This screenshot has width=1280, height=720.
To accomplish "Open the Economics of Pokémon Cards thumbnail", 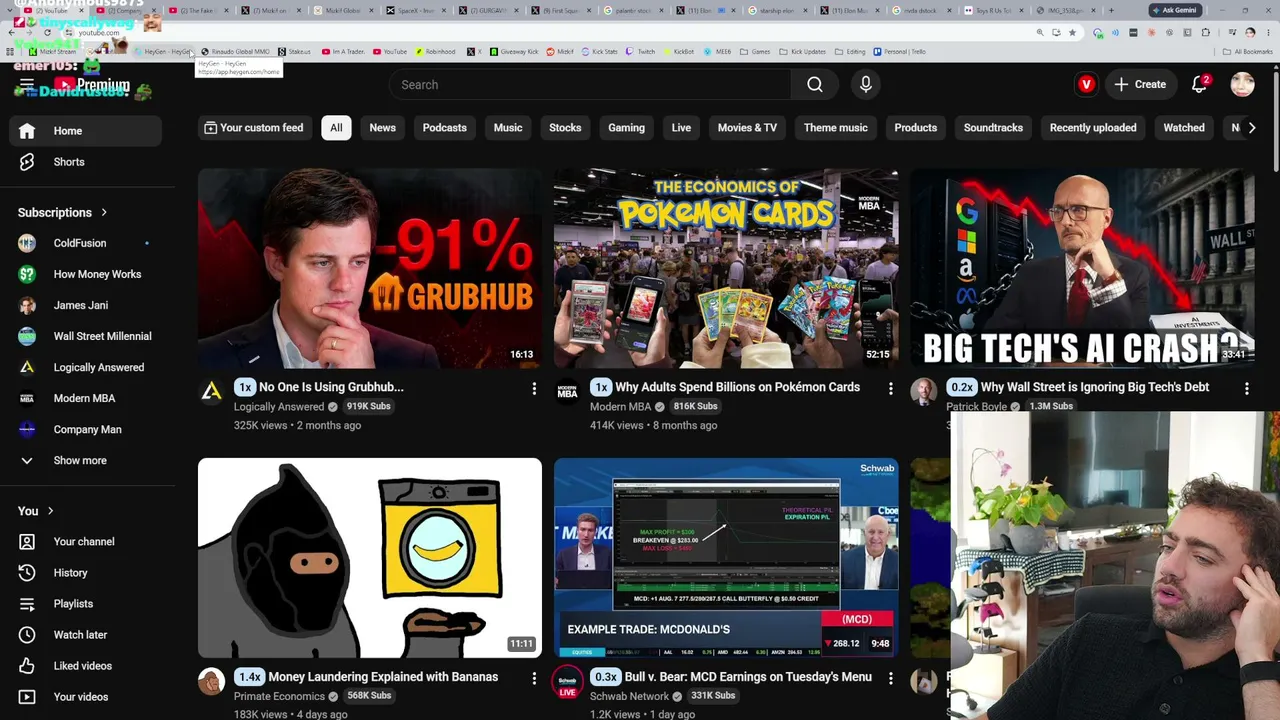I will point(726,268).
